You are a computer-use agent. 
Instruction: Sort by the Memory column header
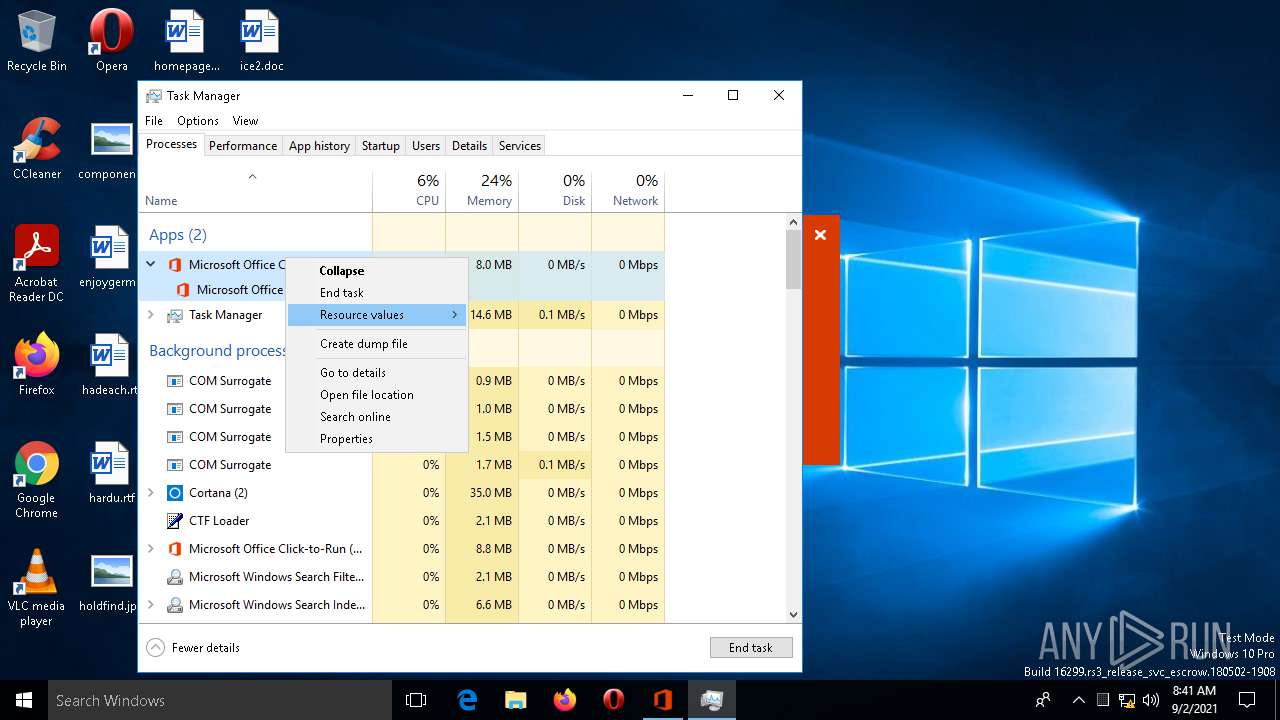click(482, 190)
